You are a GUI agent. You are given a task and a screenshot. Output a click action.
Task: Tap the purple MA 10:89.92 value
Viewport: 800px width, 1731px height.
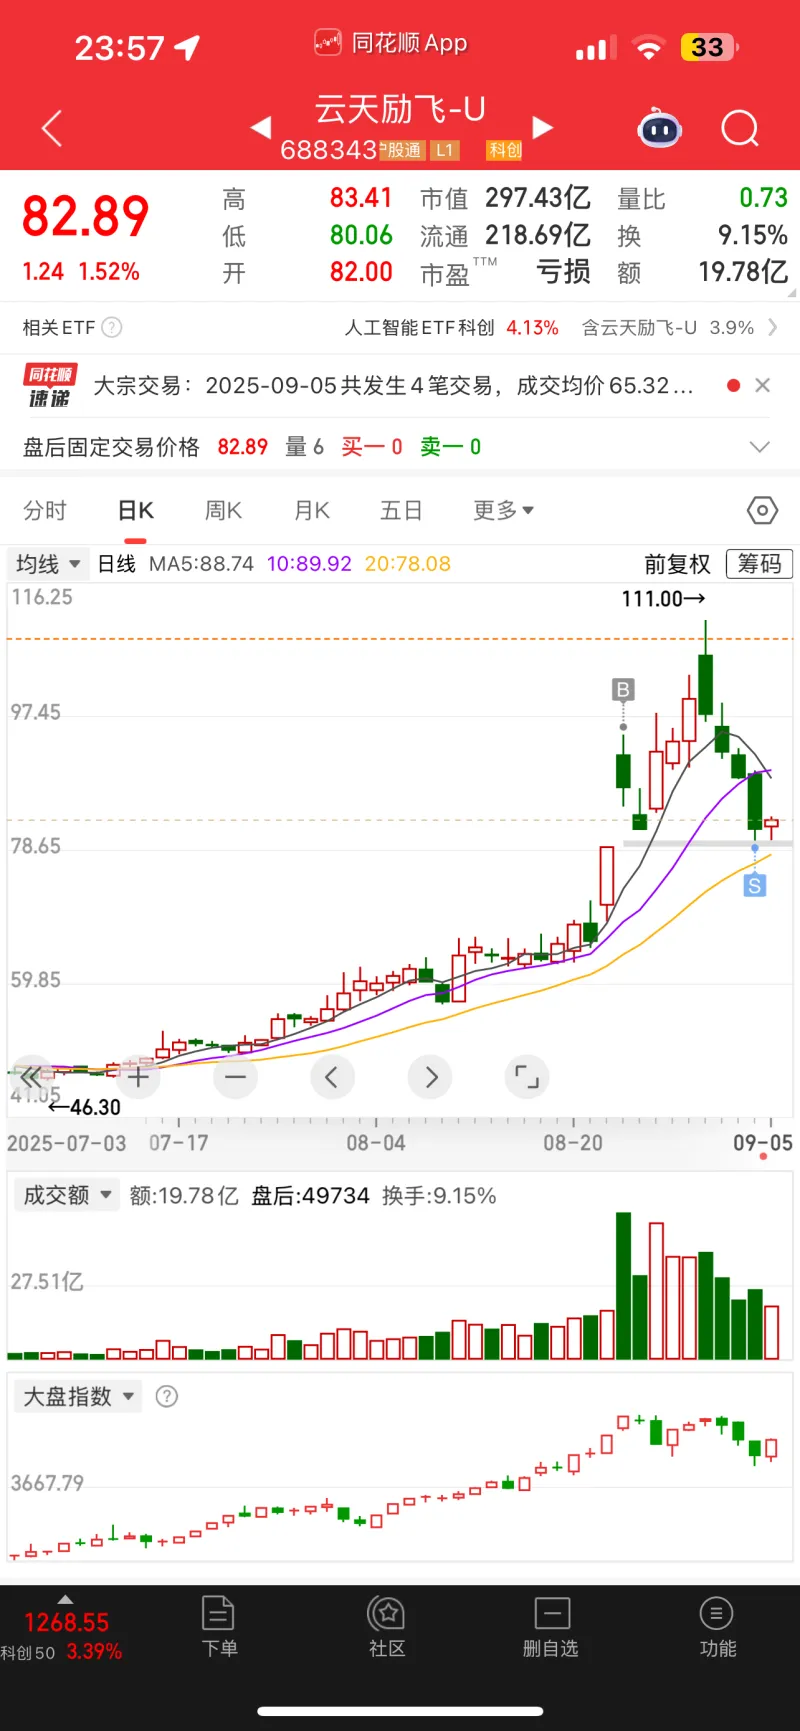click(x=309, y=564)
